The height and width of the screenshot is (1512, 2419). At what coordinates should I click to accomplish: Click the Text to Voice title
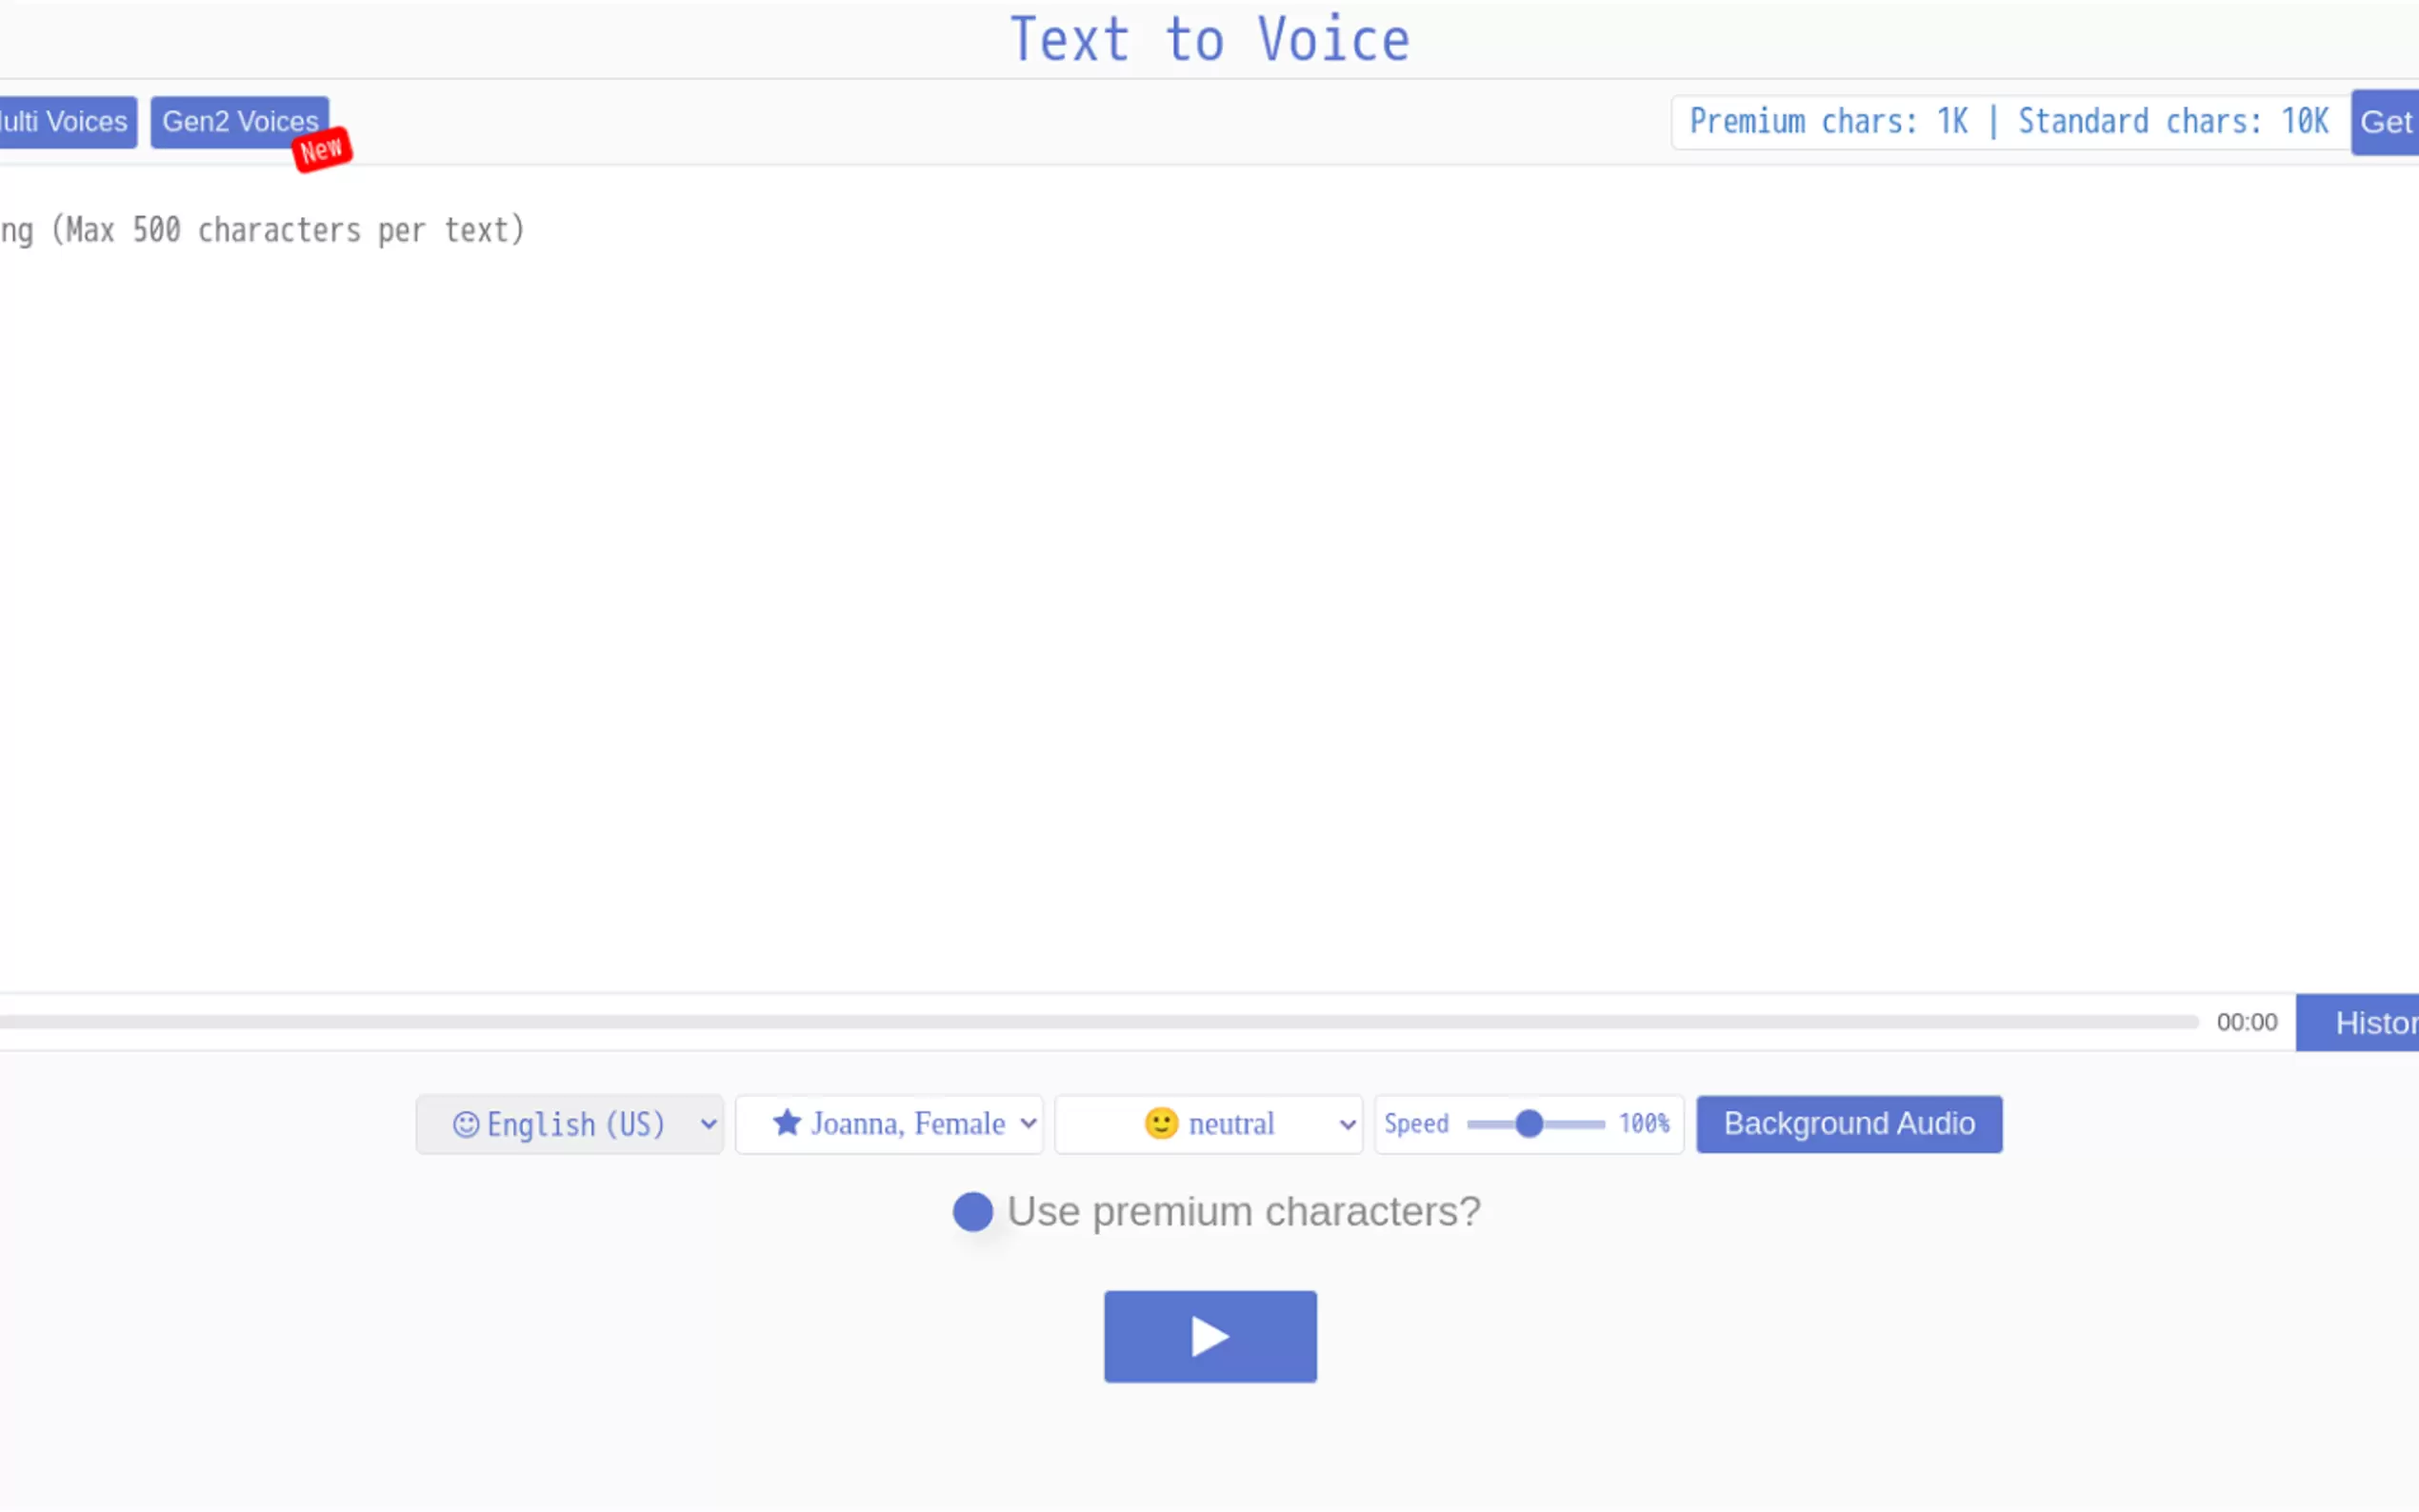[x=1209, y=40]
